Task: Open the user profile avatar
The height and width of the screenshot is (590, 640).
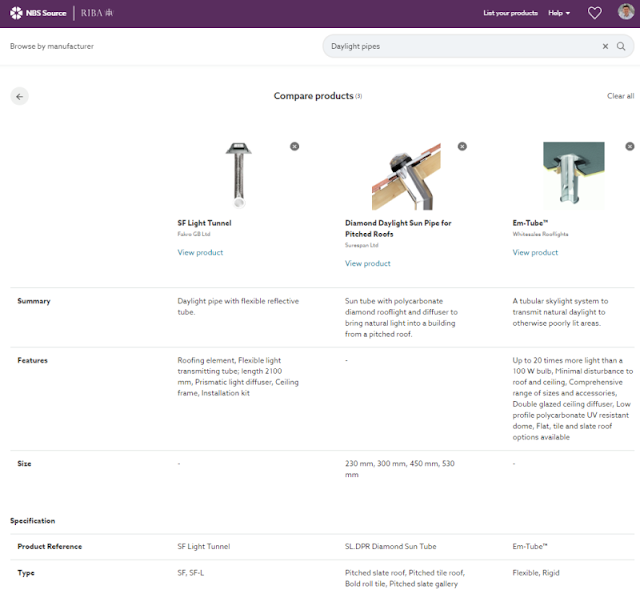Action: pos(626,11)
